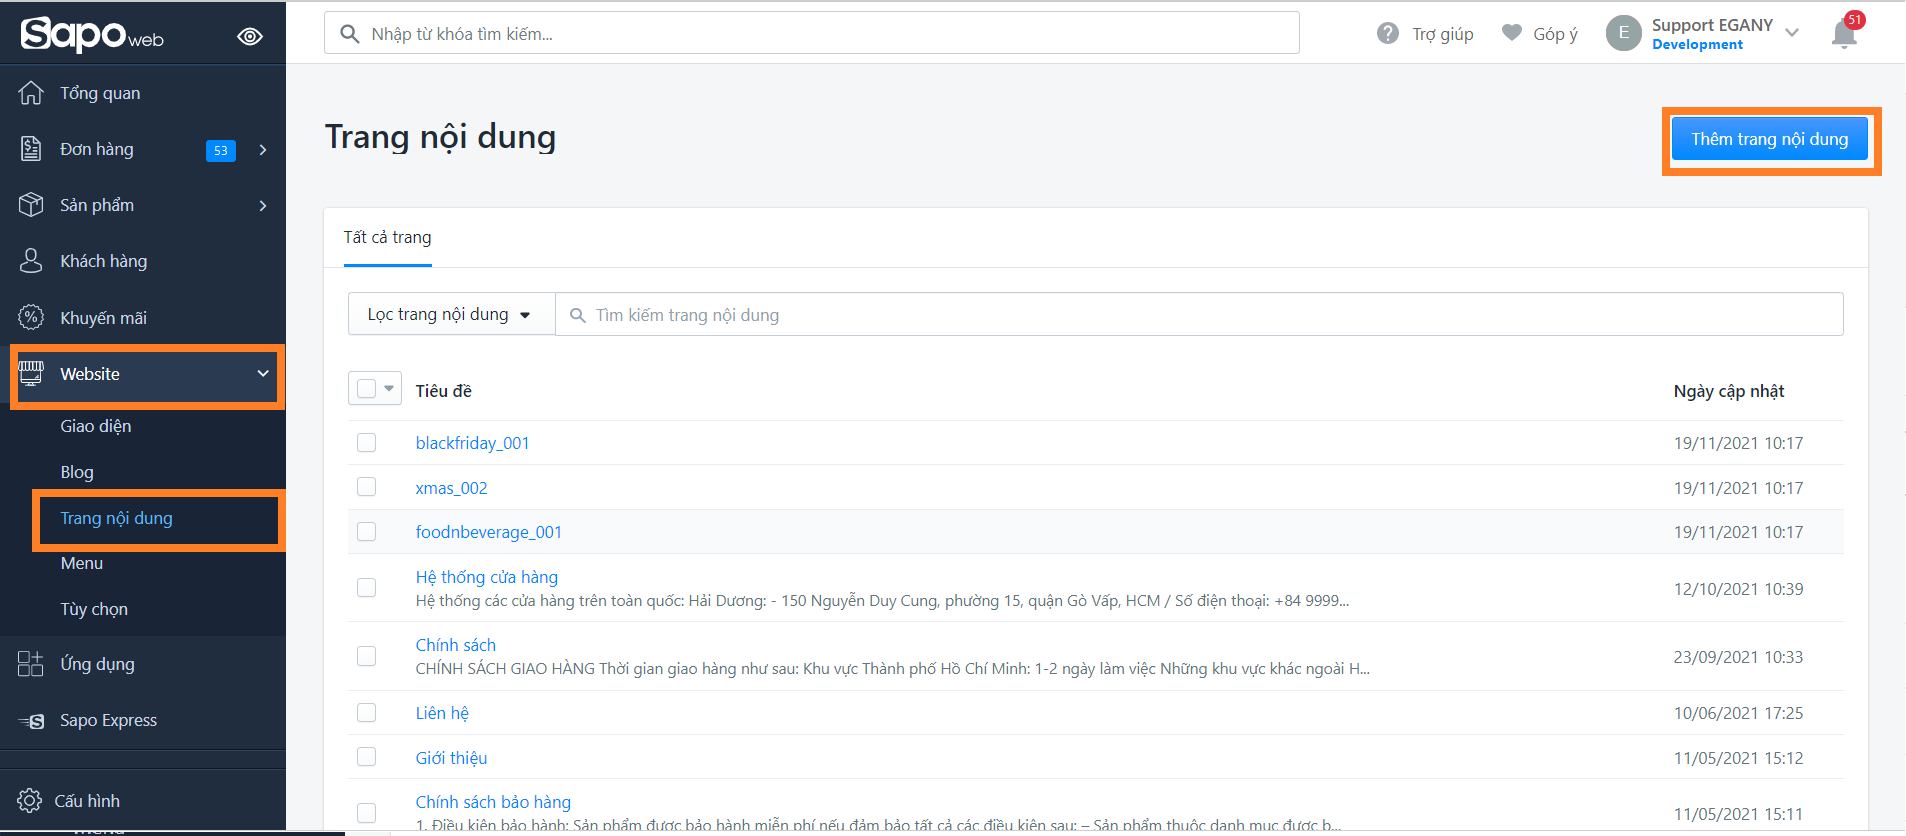Click the 53 orders badge
1906x836 pixels.
tap(221, 150)
